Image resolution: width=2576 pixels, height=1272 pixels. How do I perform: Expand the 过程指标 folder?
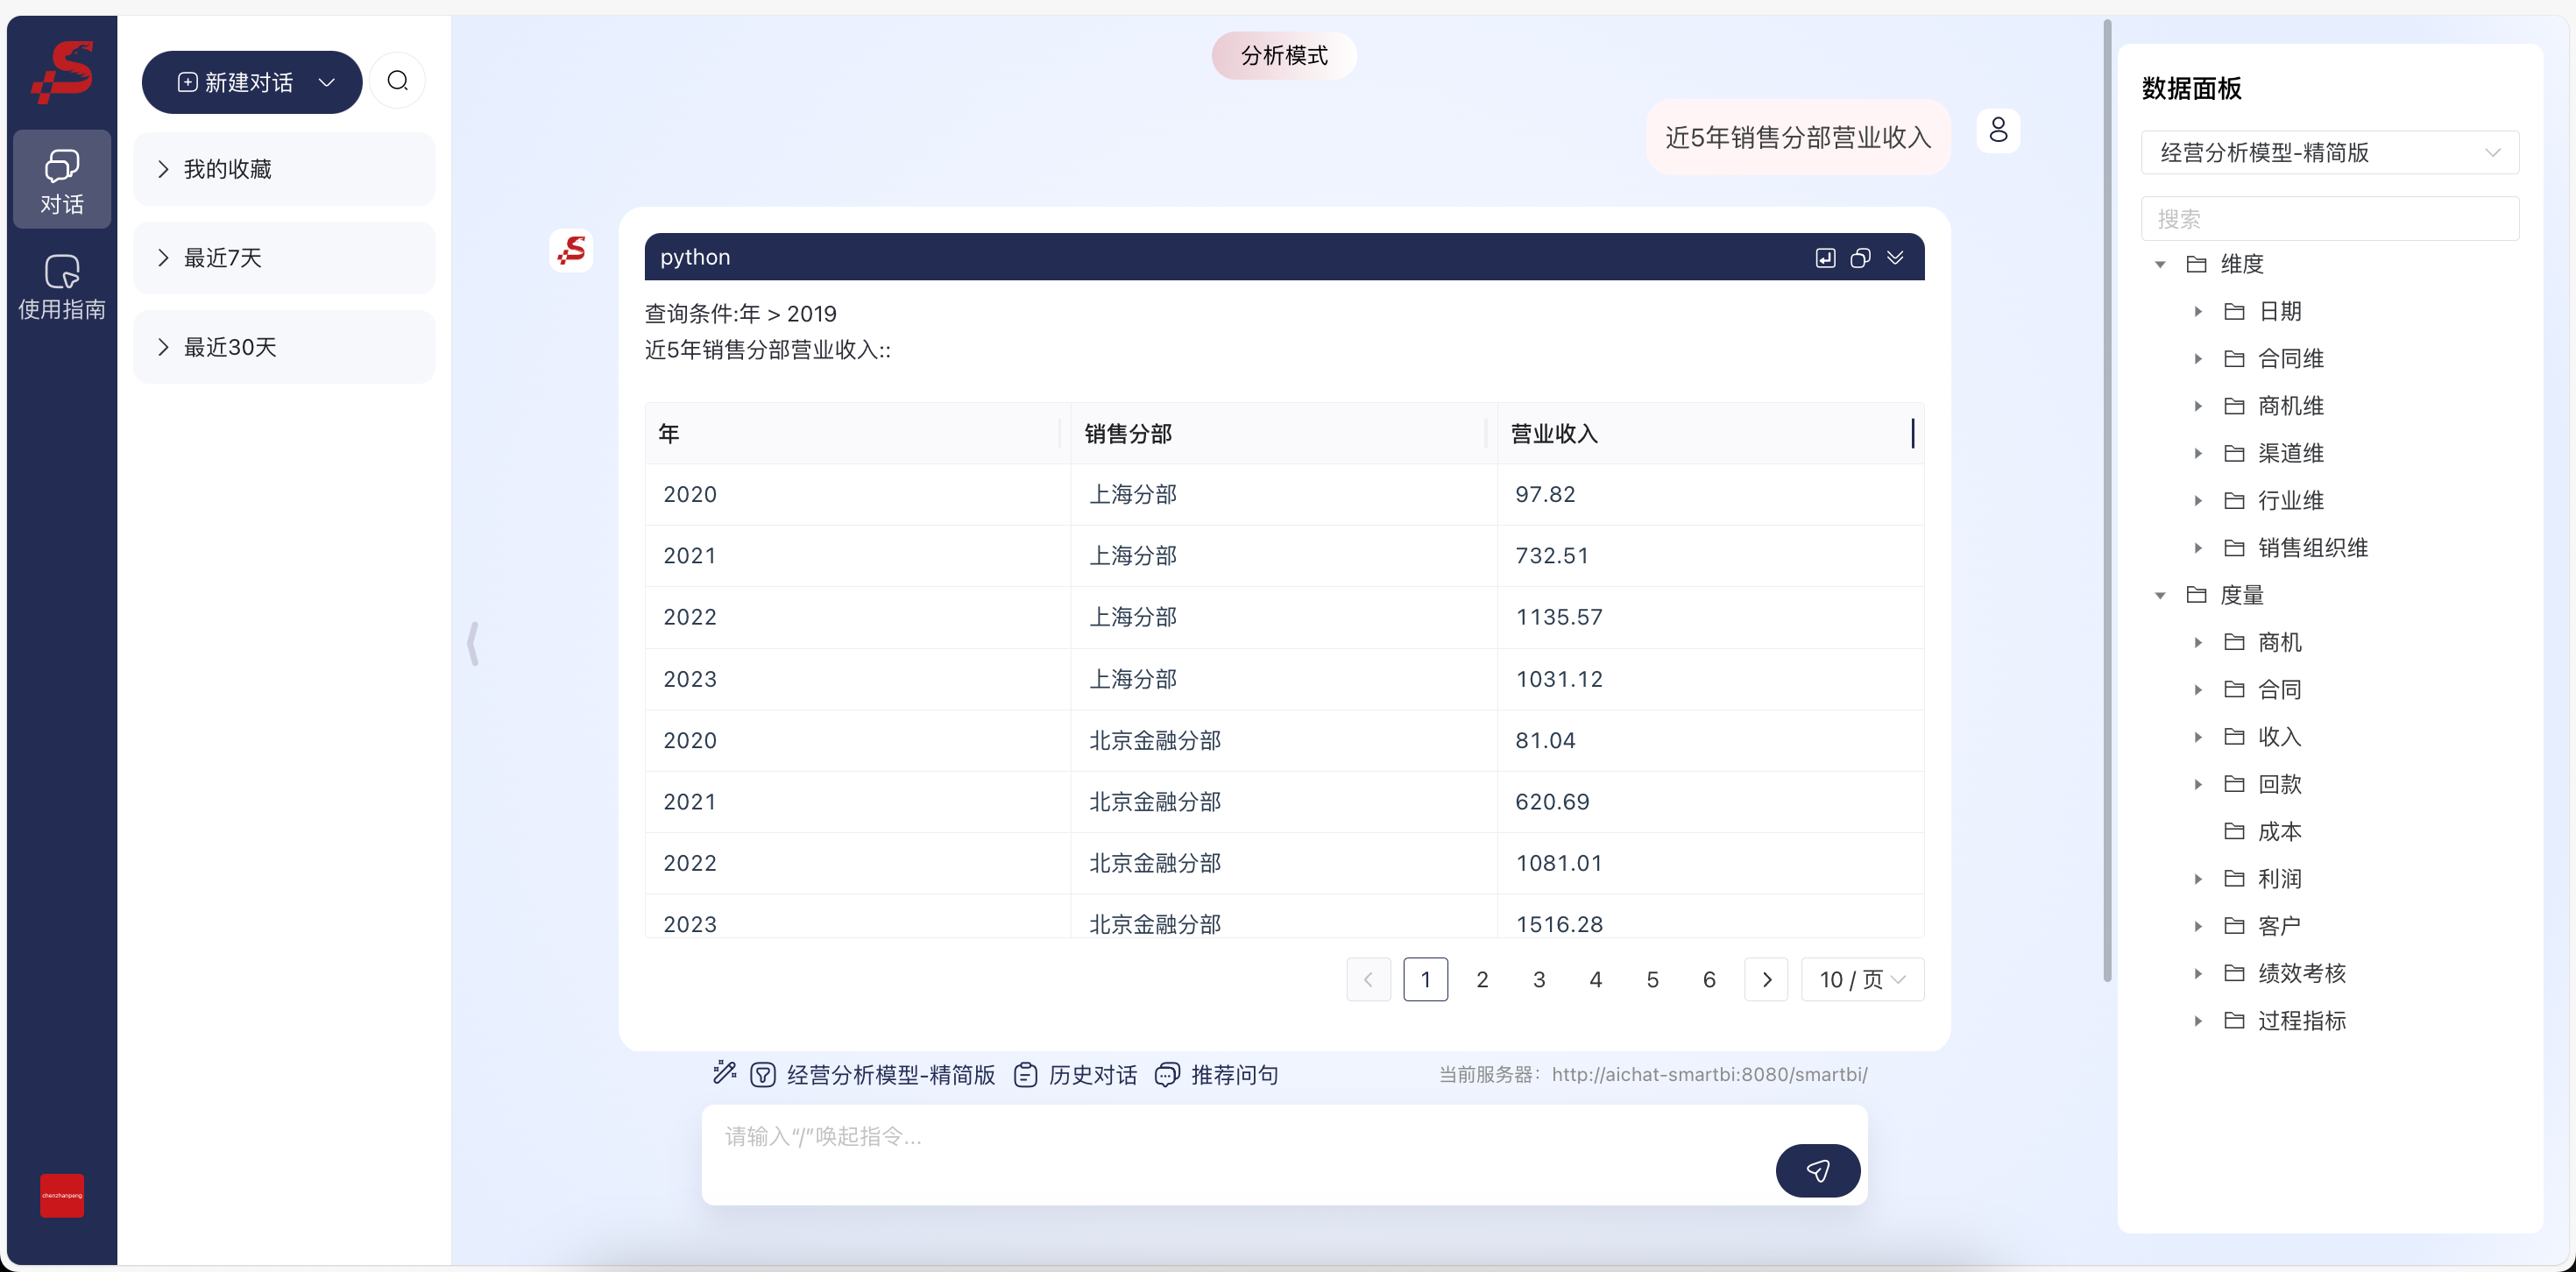click(2198, 1021)
